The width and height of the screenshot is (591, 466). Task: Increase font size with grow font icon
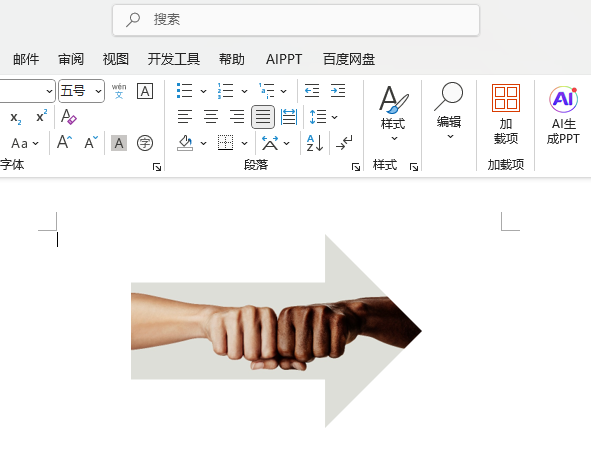tap(64, 143)
